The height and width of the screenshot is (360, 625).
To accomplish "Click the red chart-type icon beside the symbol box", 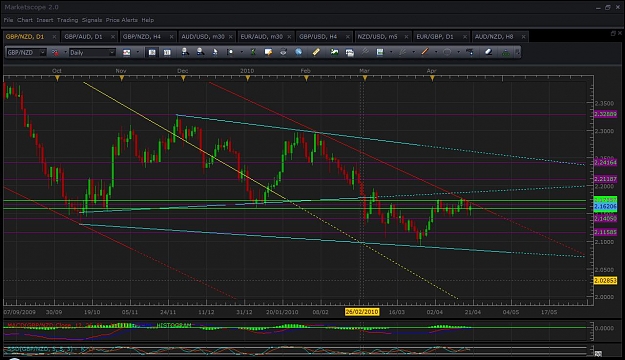I will (x=55, y=52).
